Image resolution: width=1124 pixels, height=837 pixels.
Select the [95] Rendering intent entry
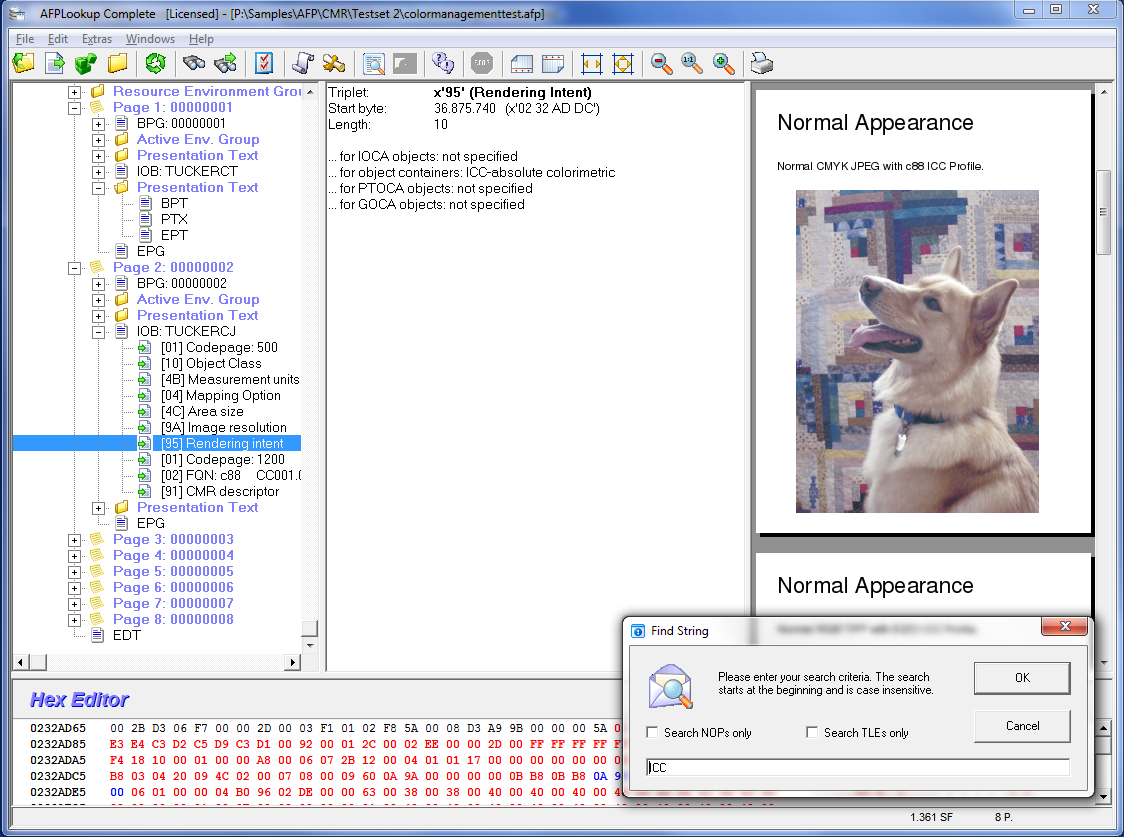(222, 444)
